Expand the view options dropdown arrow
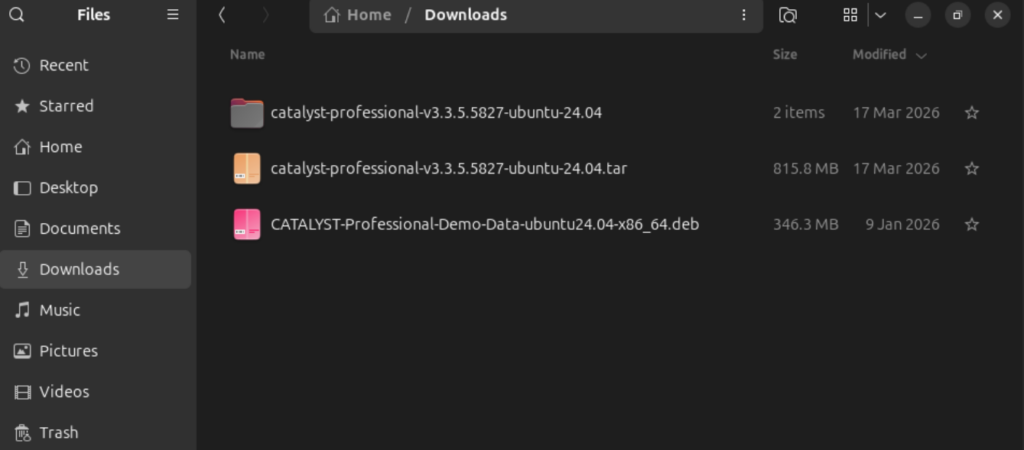The image size is (1024, 450). [x=880, y=15]
